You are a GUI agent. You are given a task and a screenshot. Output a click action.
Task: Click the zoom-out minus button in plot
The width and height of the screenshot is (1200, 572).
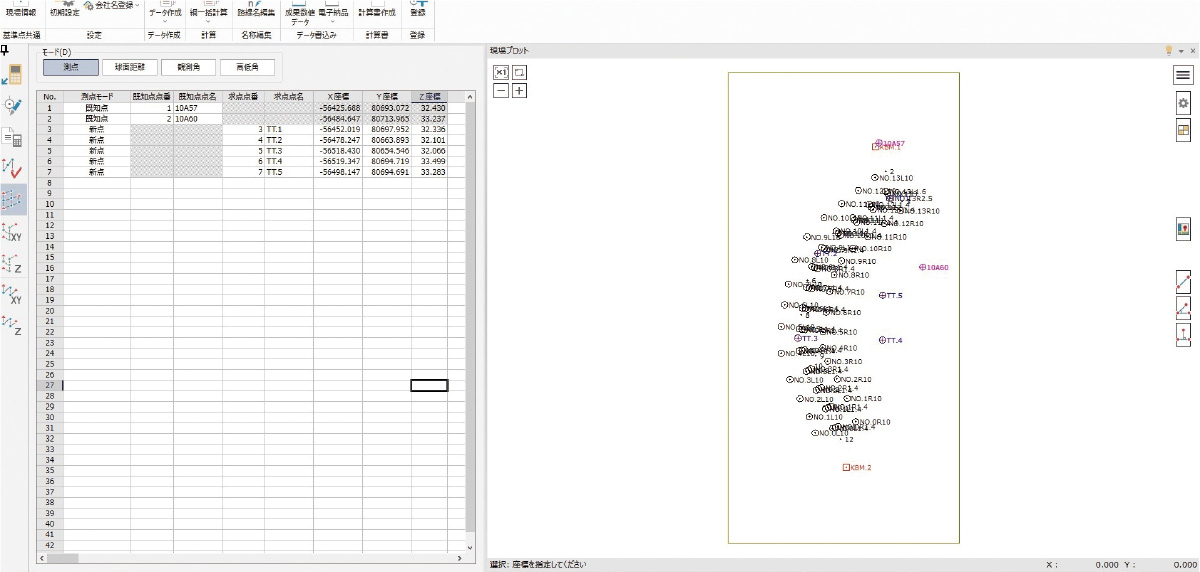(x=502, y=90)
